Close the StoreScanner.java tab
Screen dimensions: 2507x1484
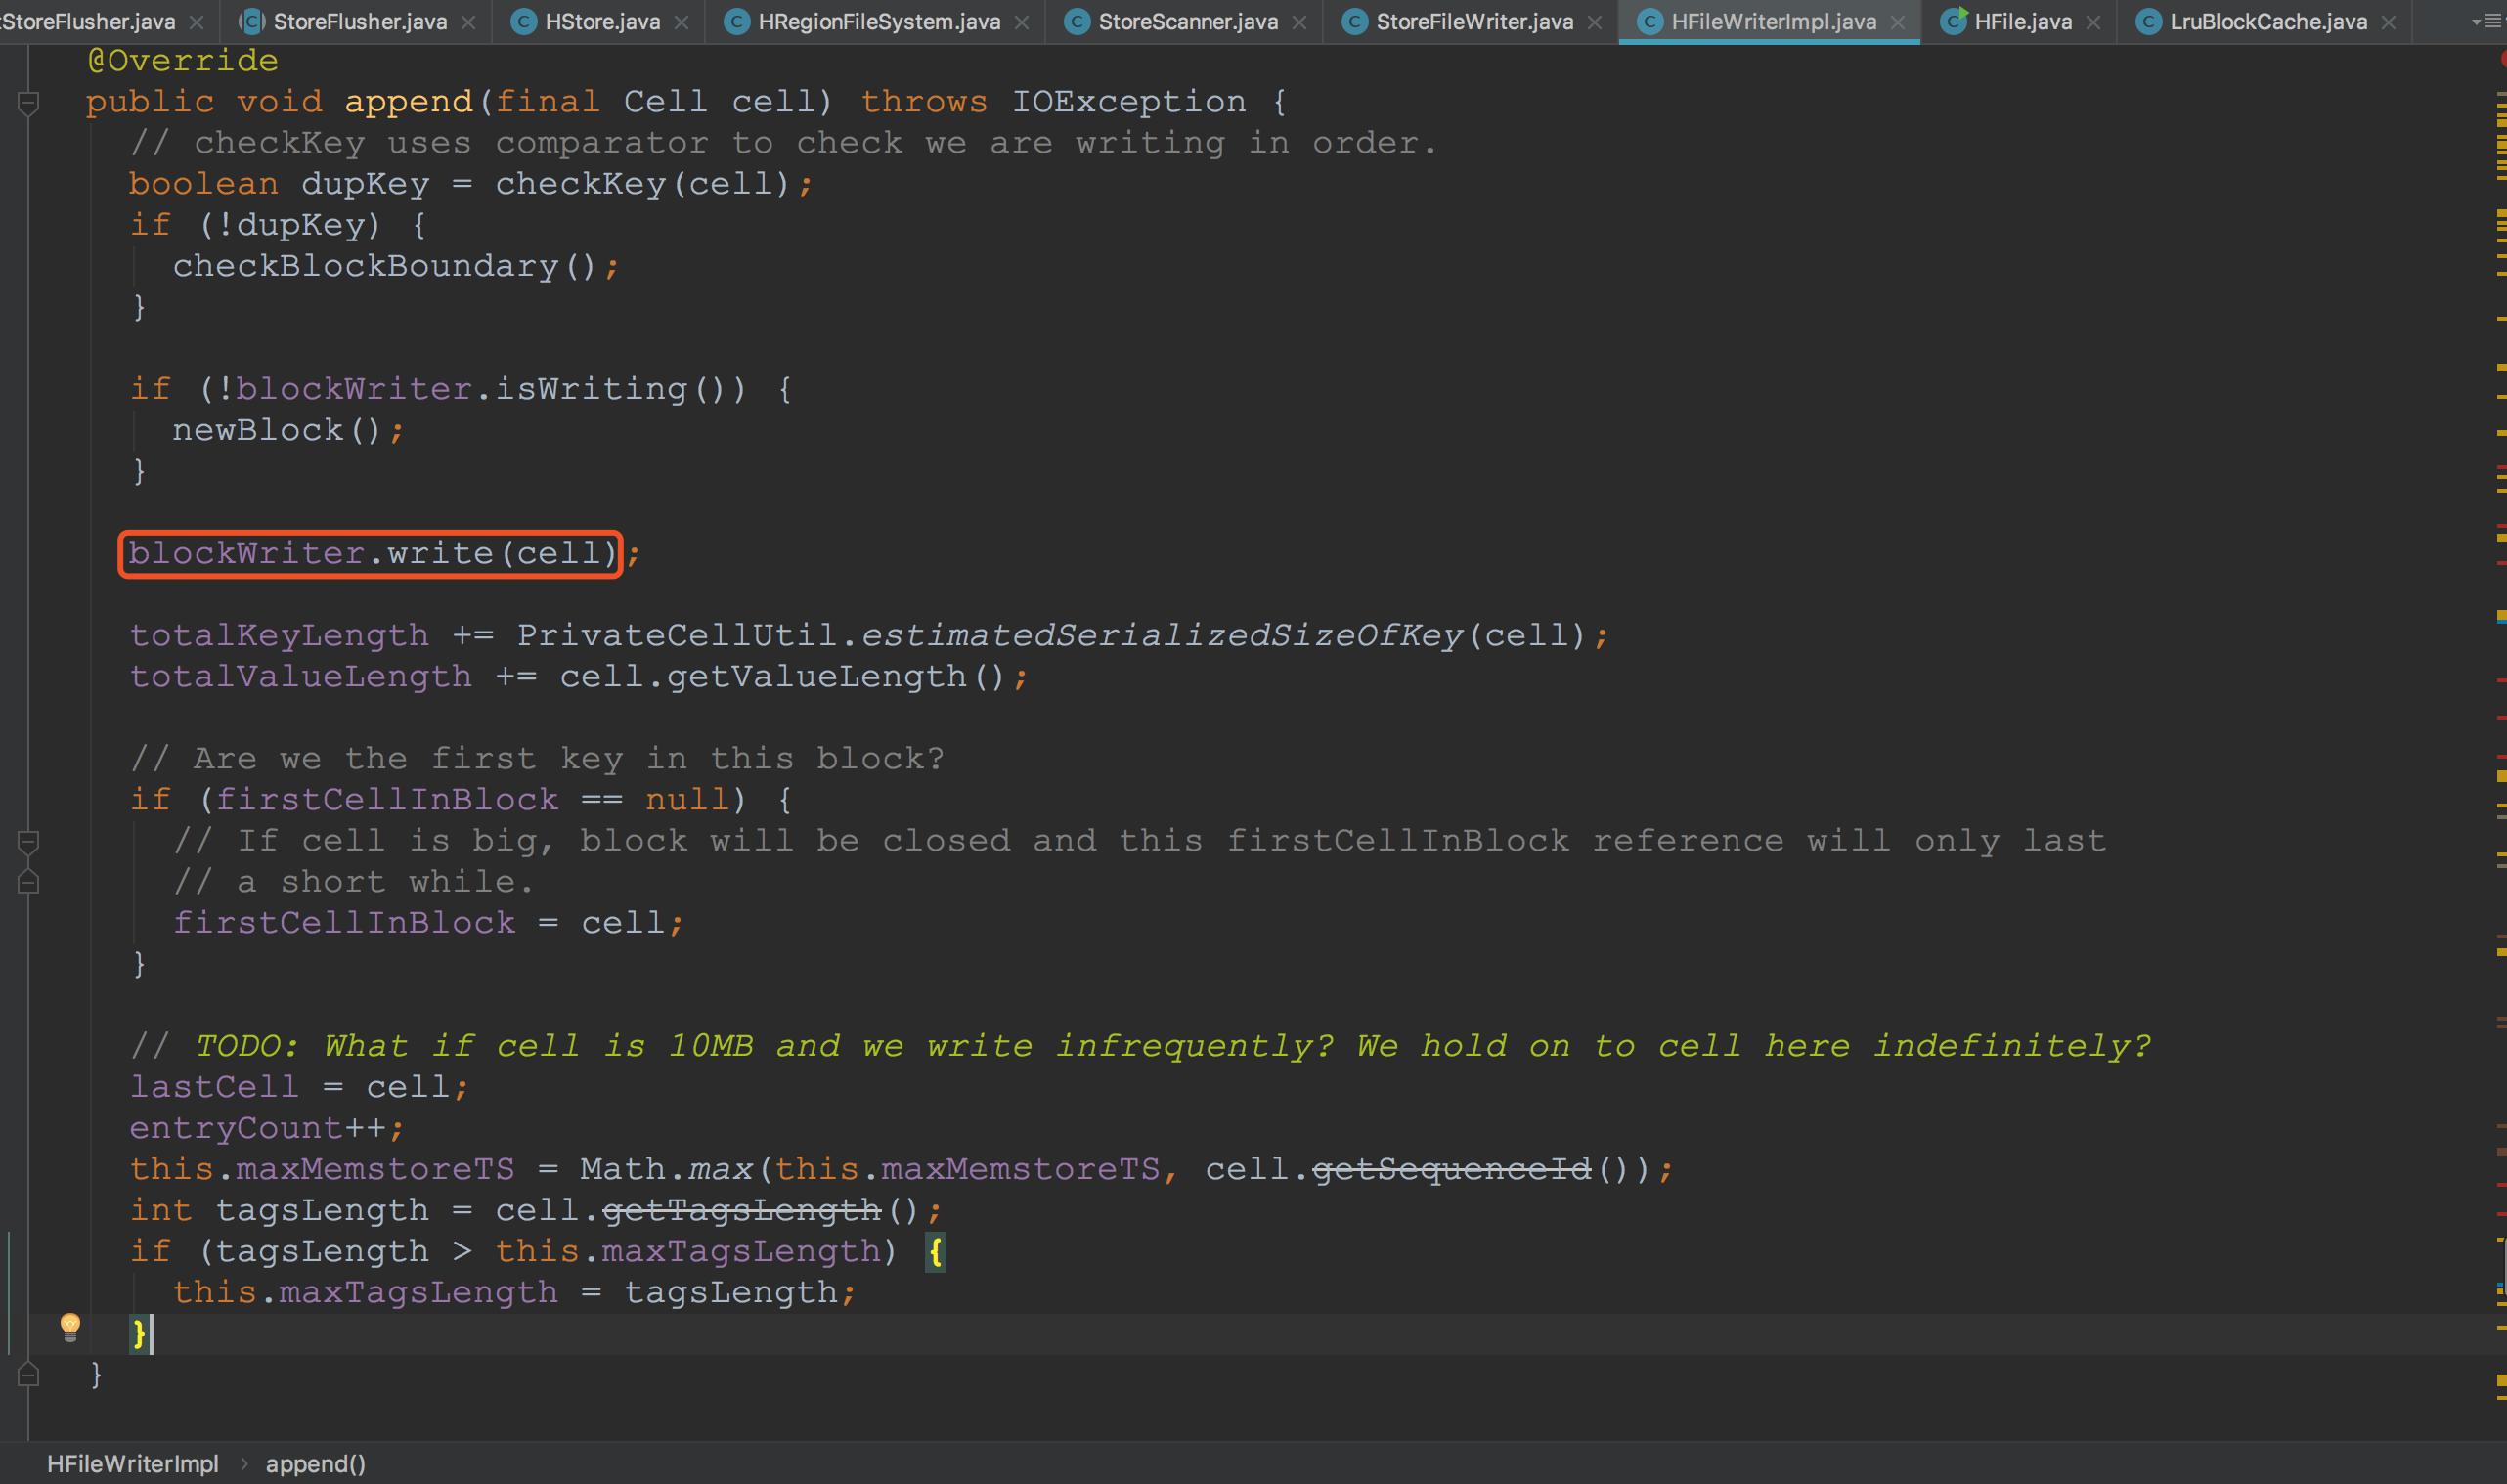(1299, 22)
